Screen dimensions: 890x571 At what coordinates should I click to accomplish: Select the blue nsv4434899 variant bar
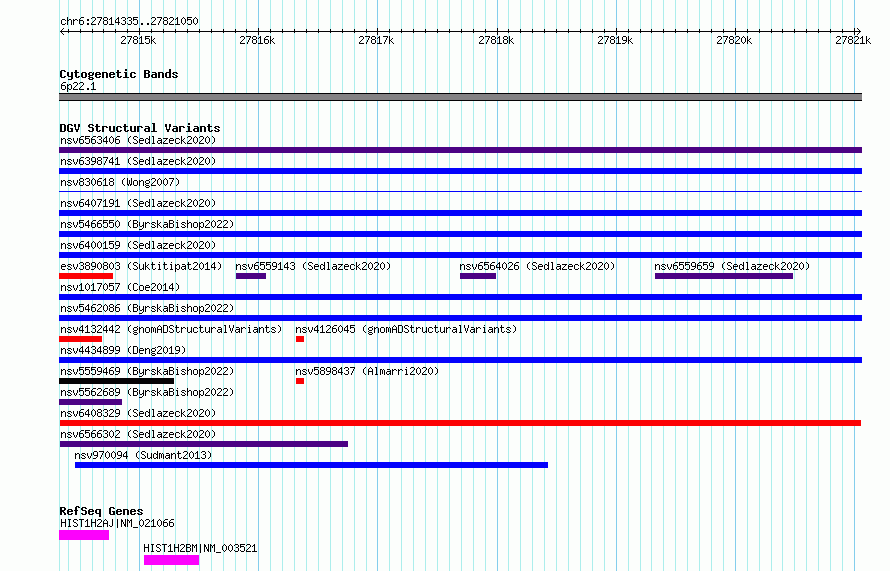coord(460,360)
